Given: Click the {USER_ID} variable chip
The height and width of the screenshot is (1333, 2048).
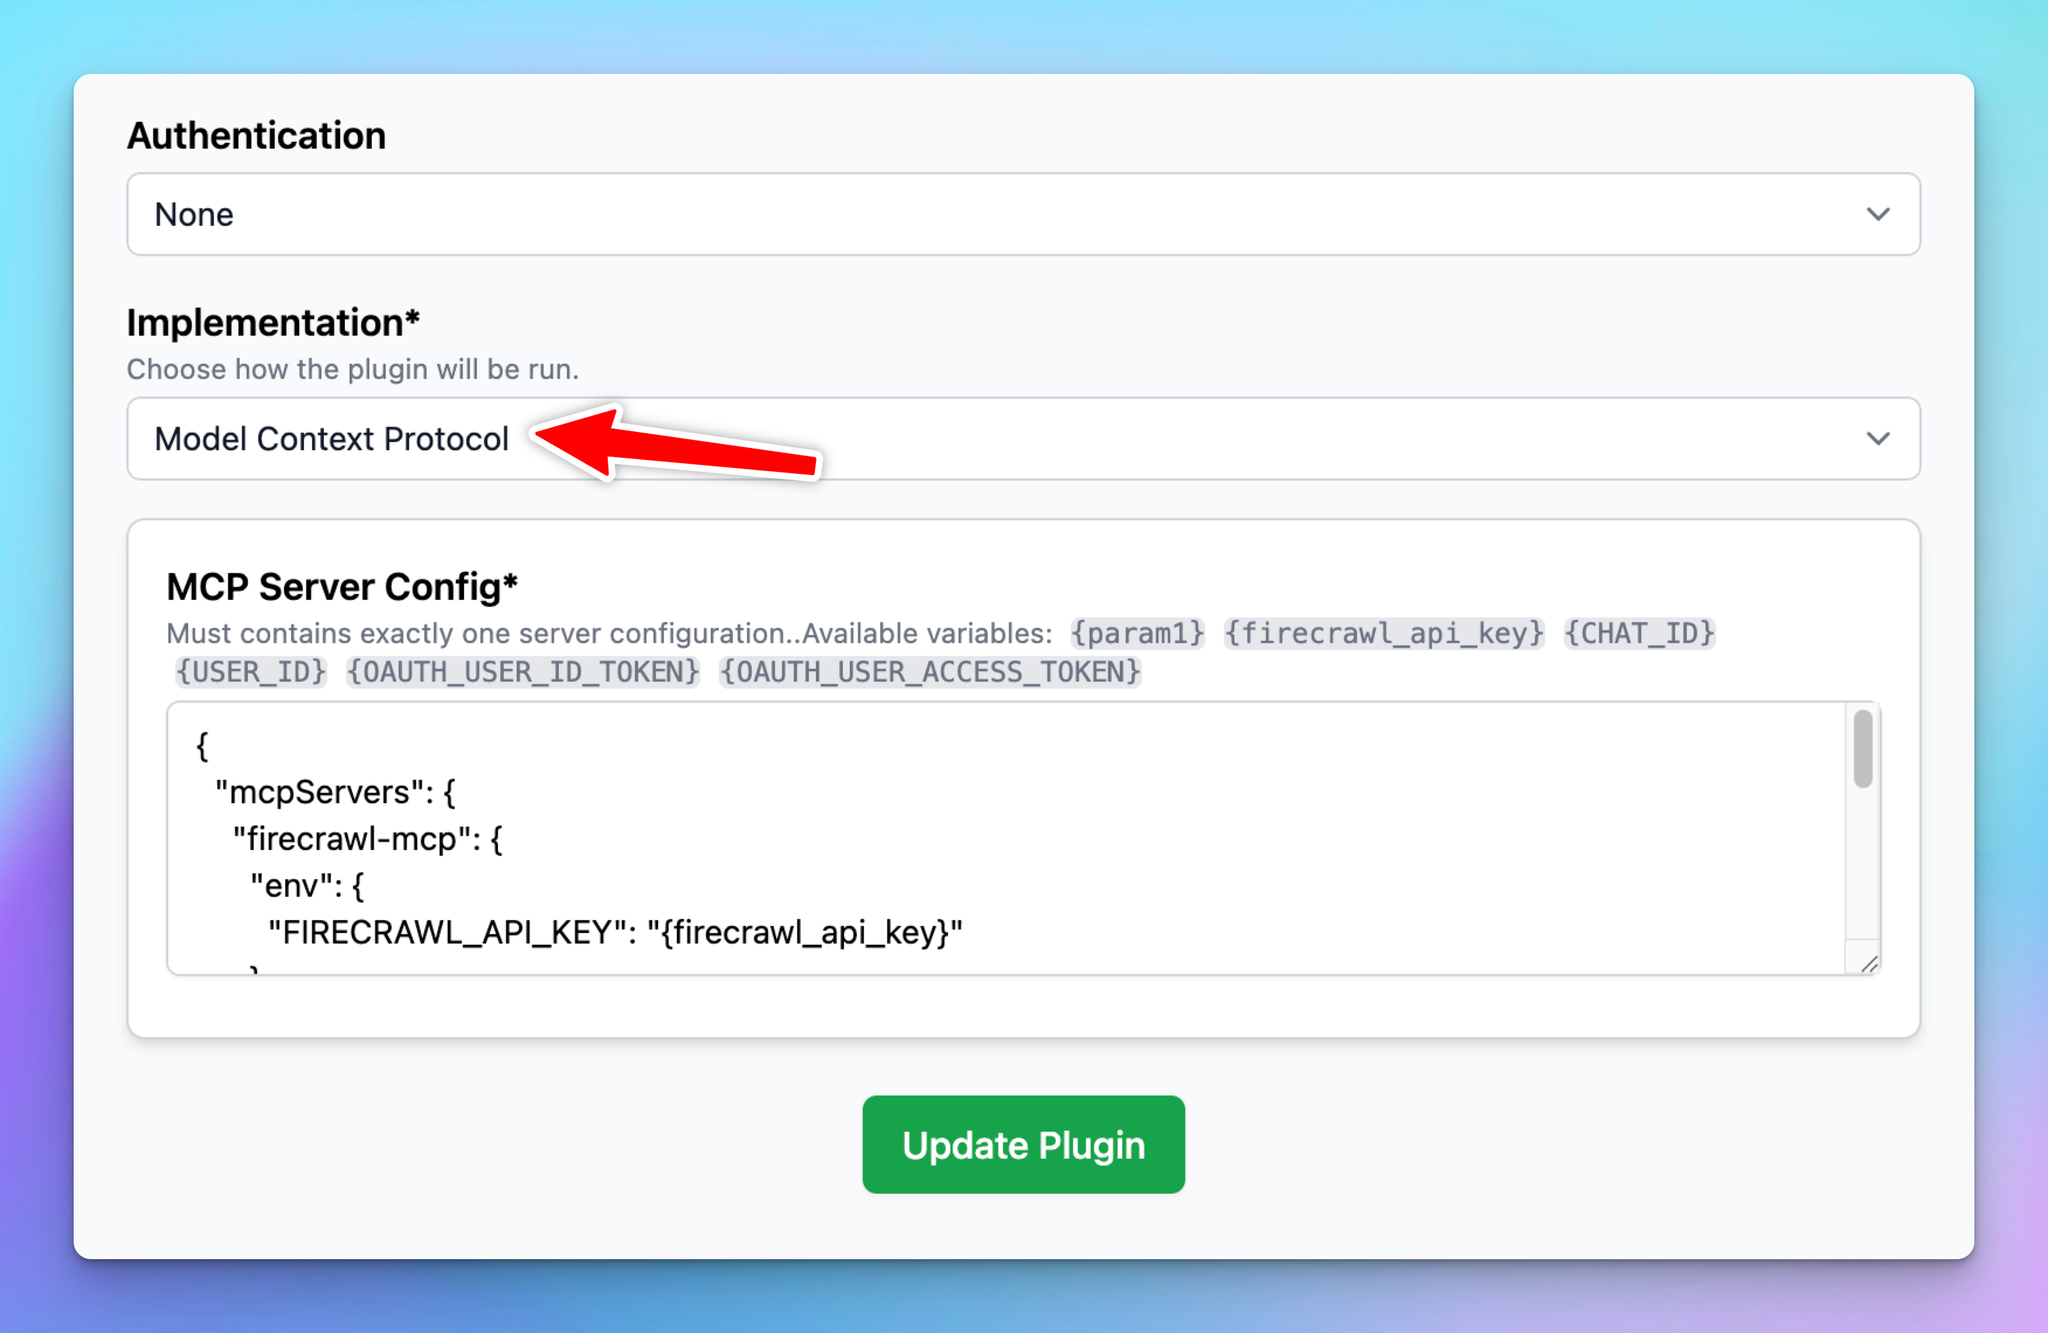Looking at the screenshot, I should (x=250, y=671).
